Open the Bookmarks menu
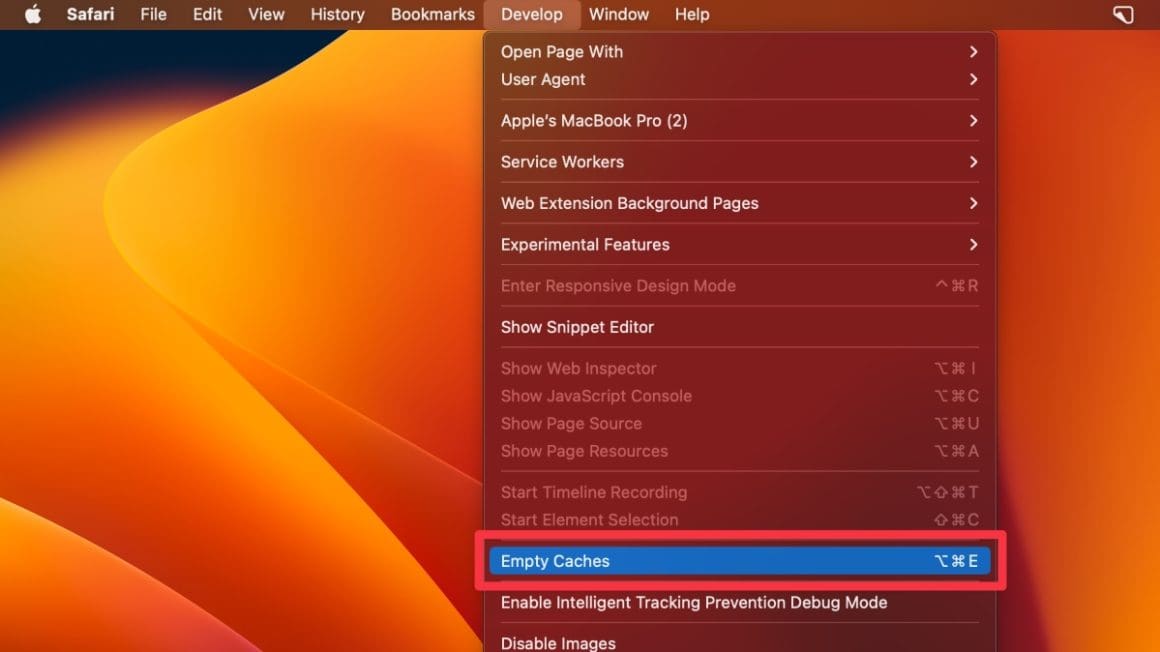This screenshot has height=652, width=1160. 432,14
